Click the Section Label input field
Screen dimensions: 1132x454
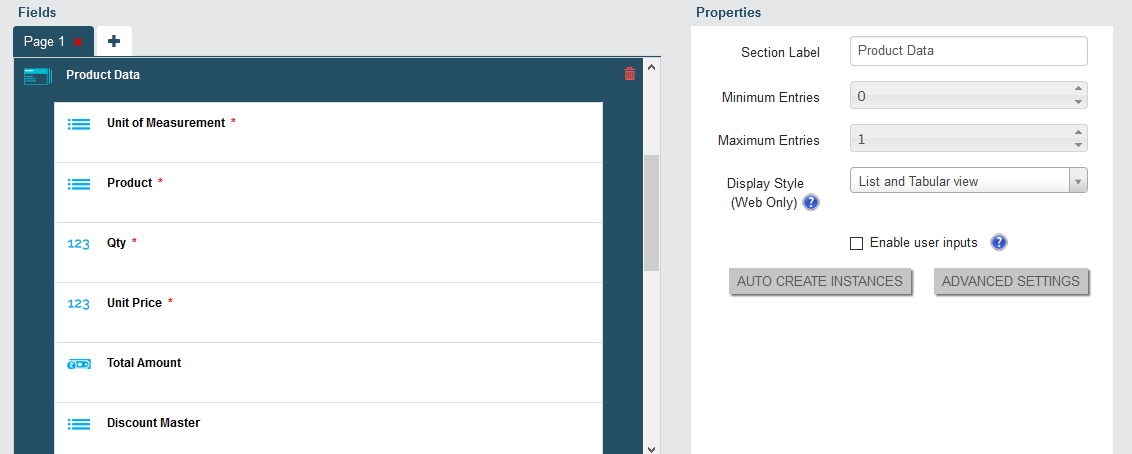(969, 51)
